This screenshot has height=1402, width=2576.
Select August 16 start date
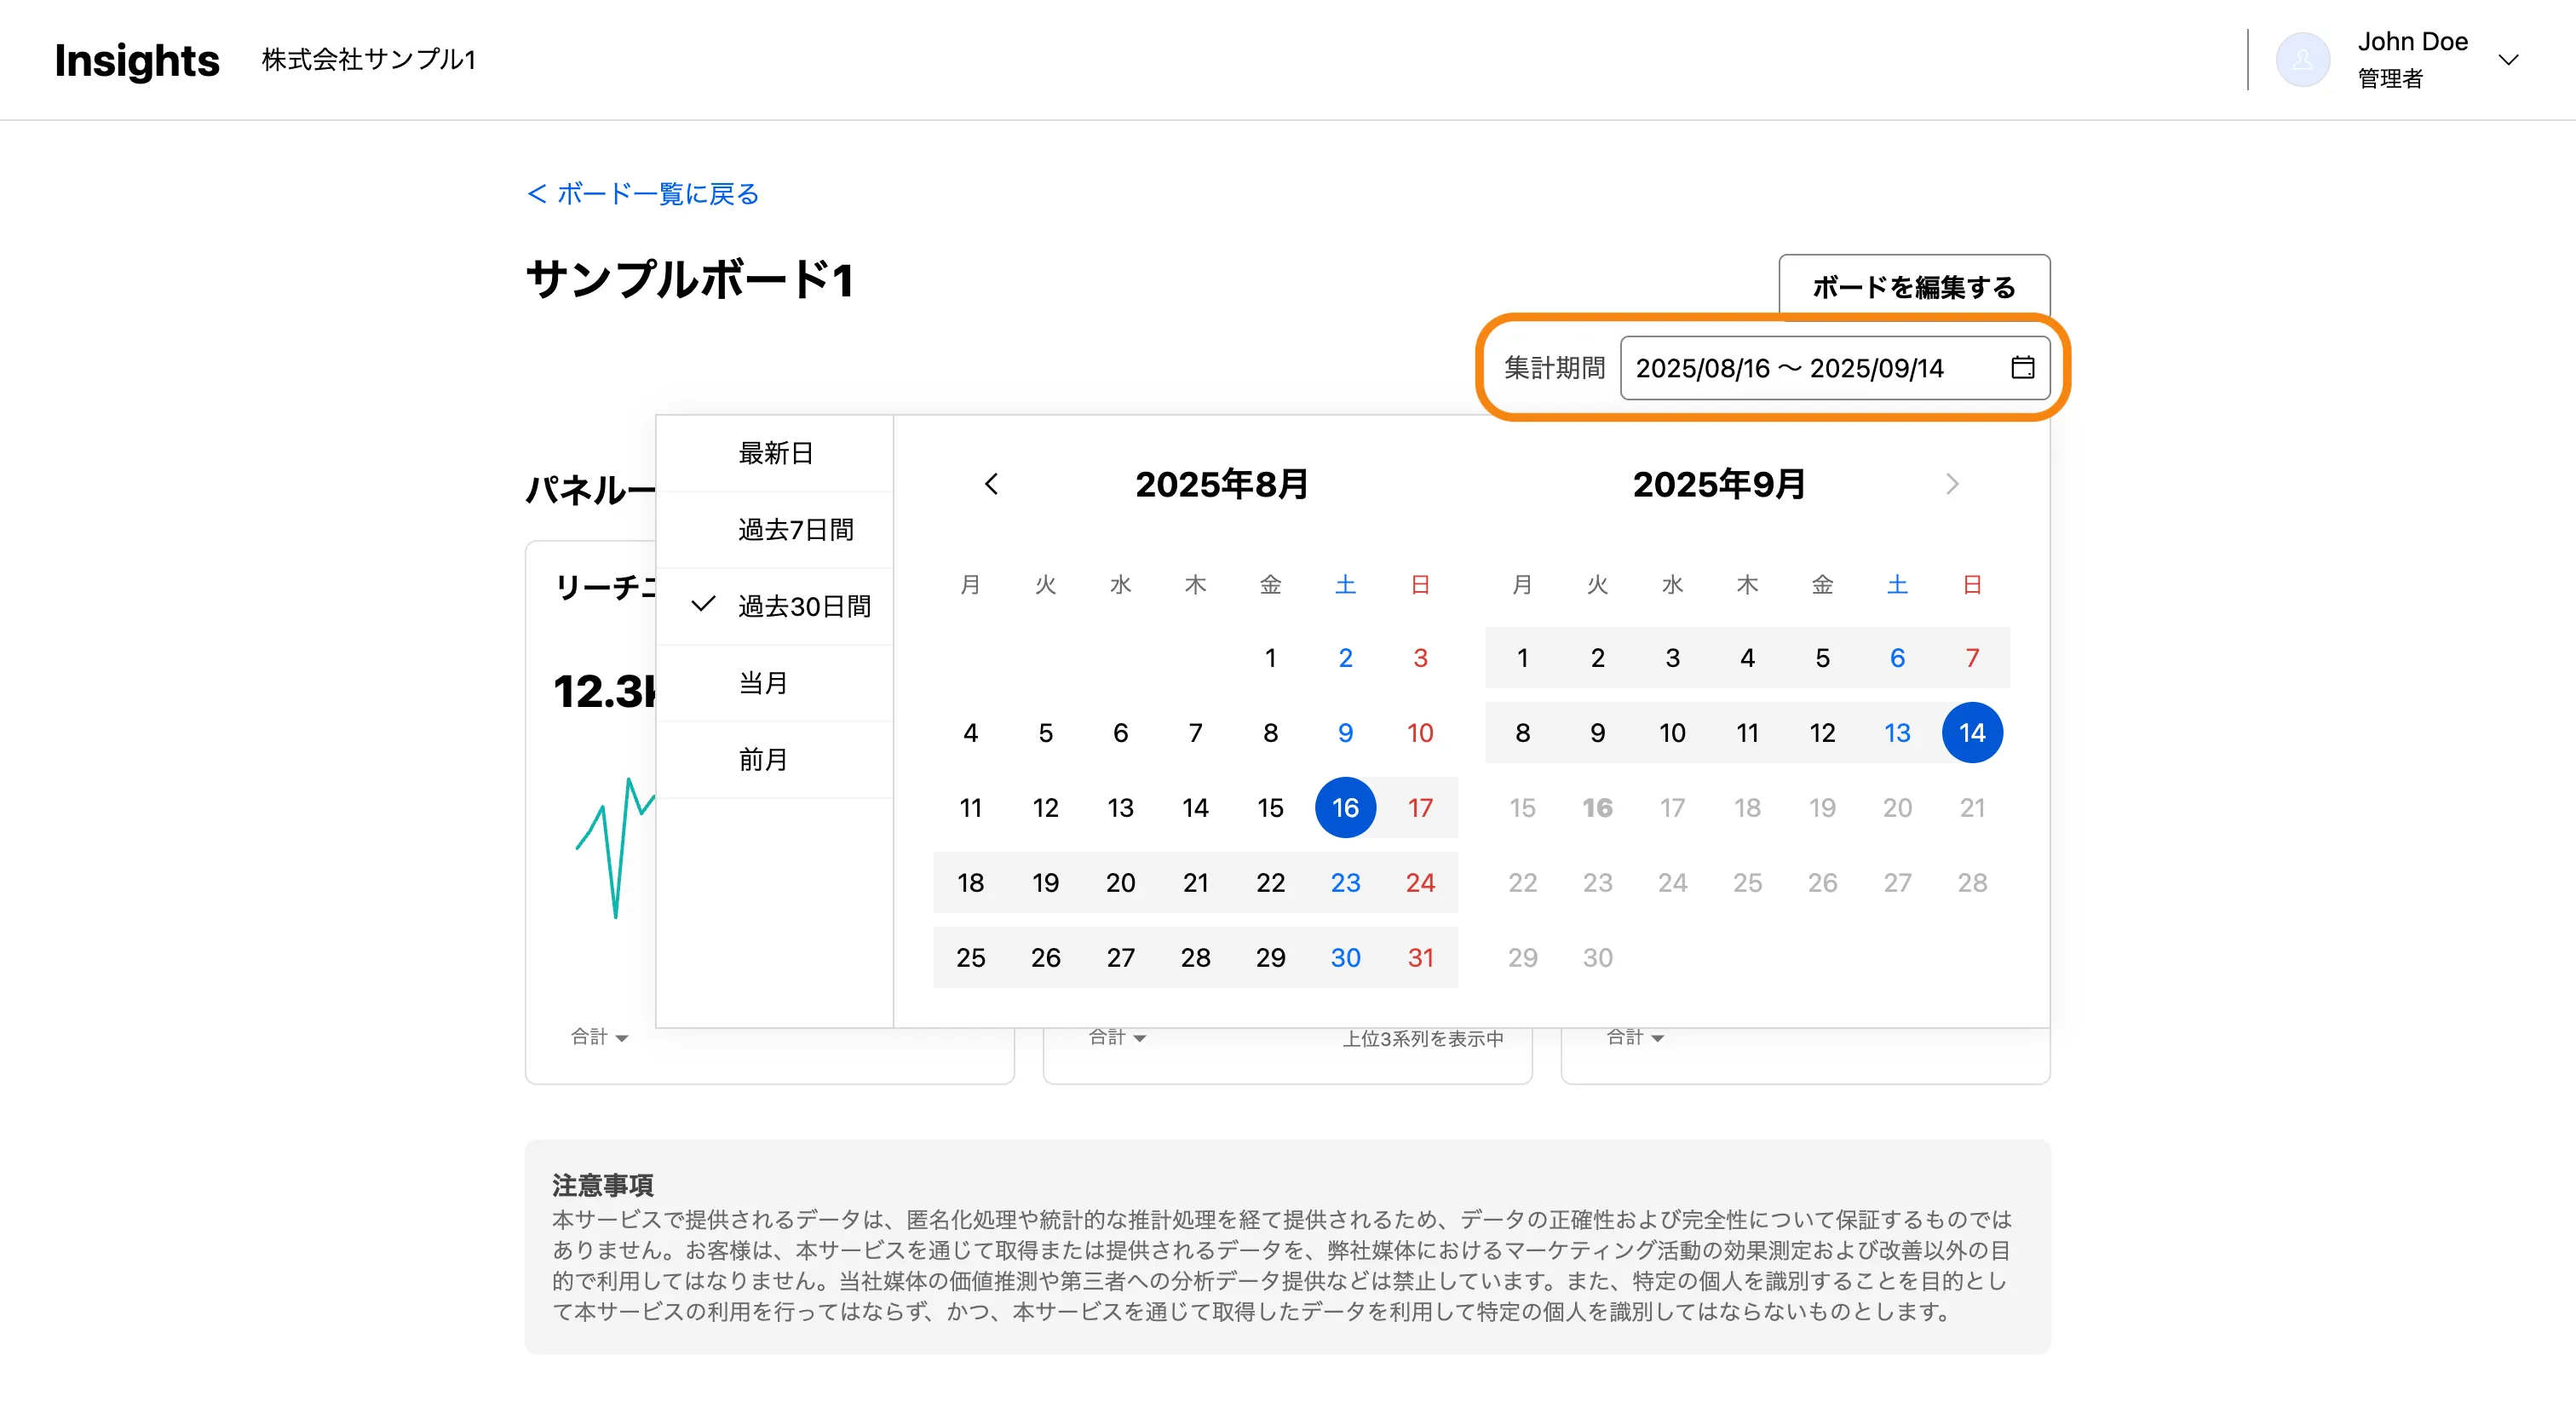pyautogui.click(x=1345, y=808)
